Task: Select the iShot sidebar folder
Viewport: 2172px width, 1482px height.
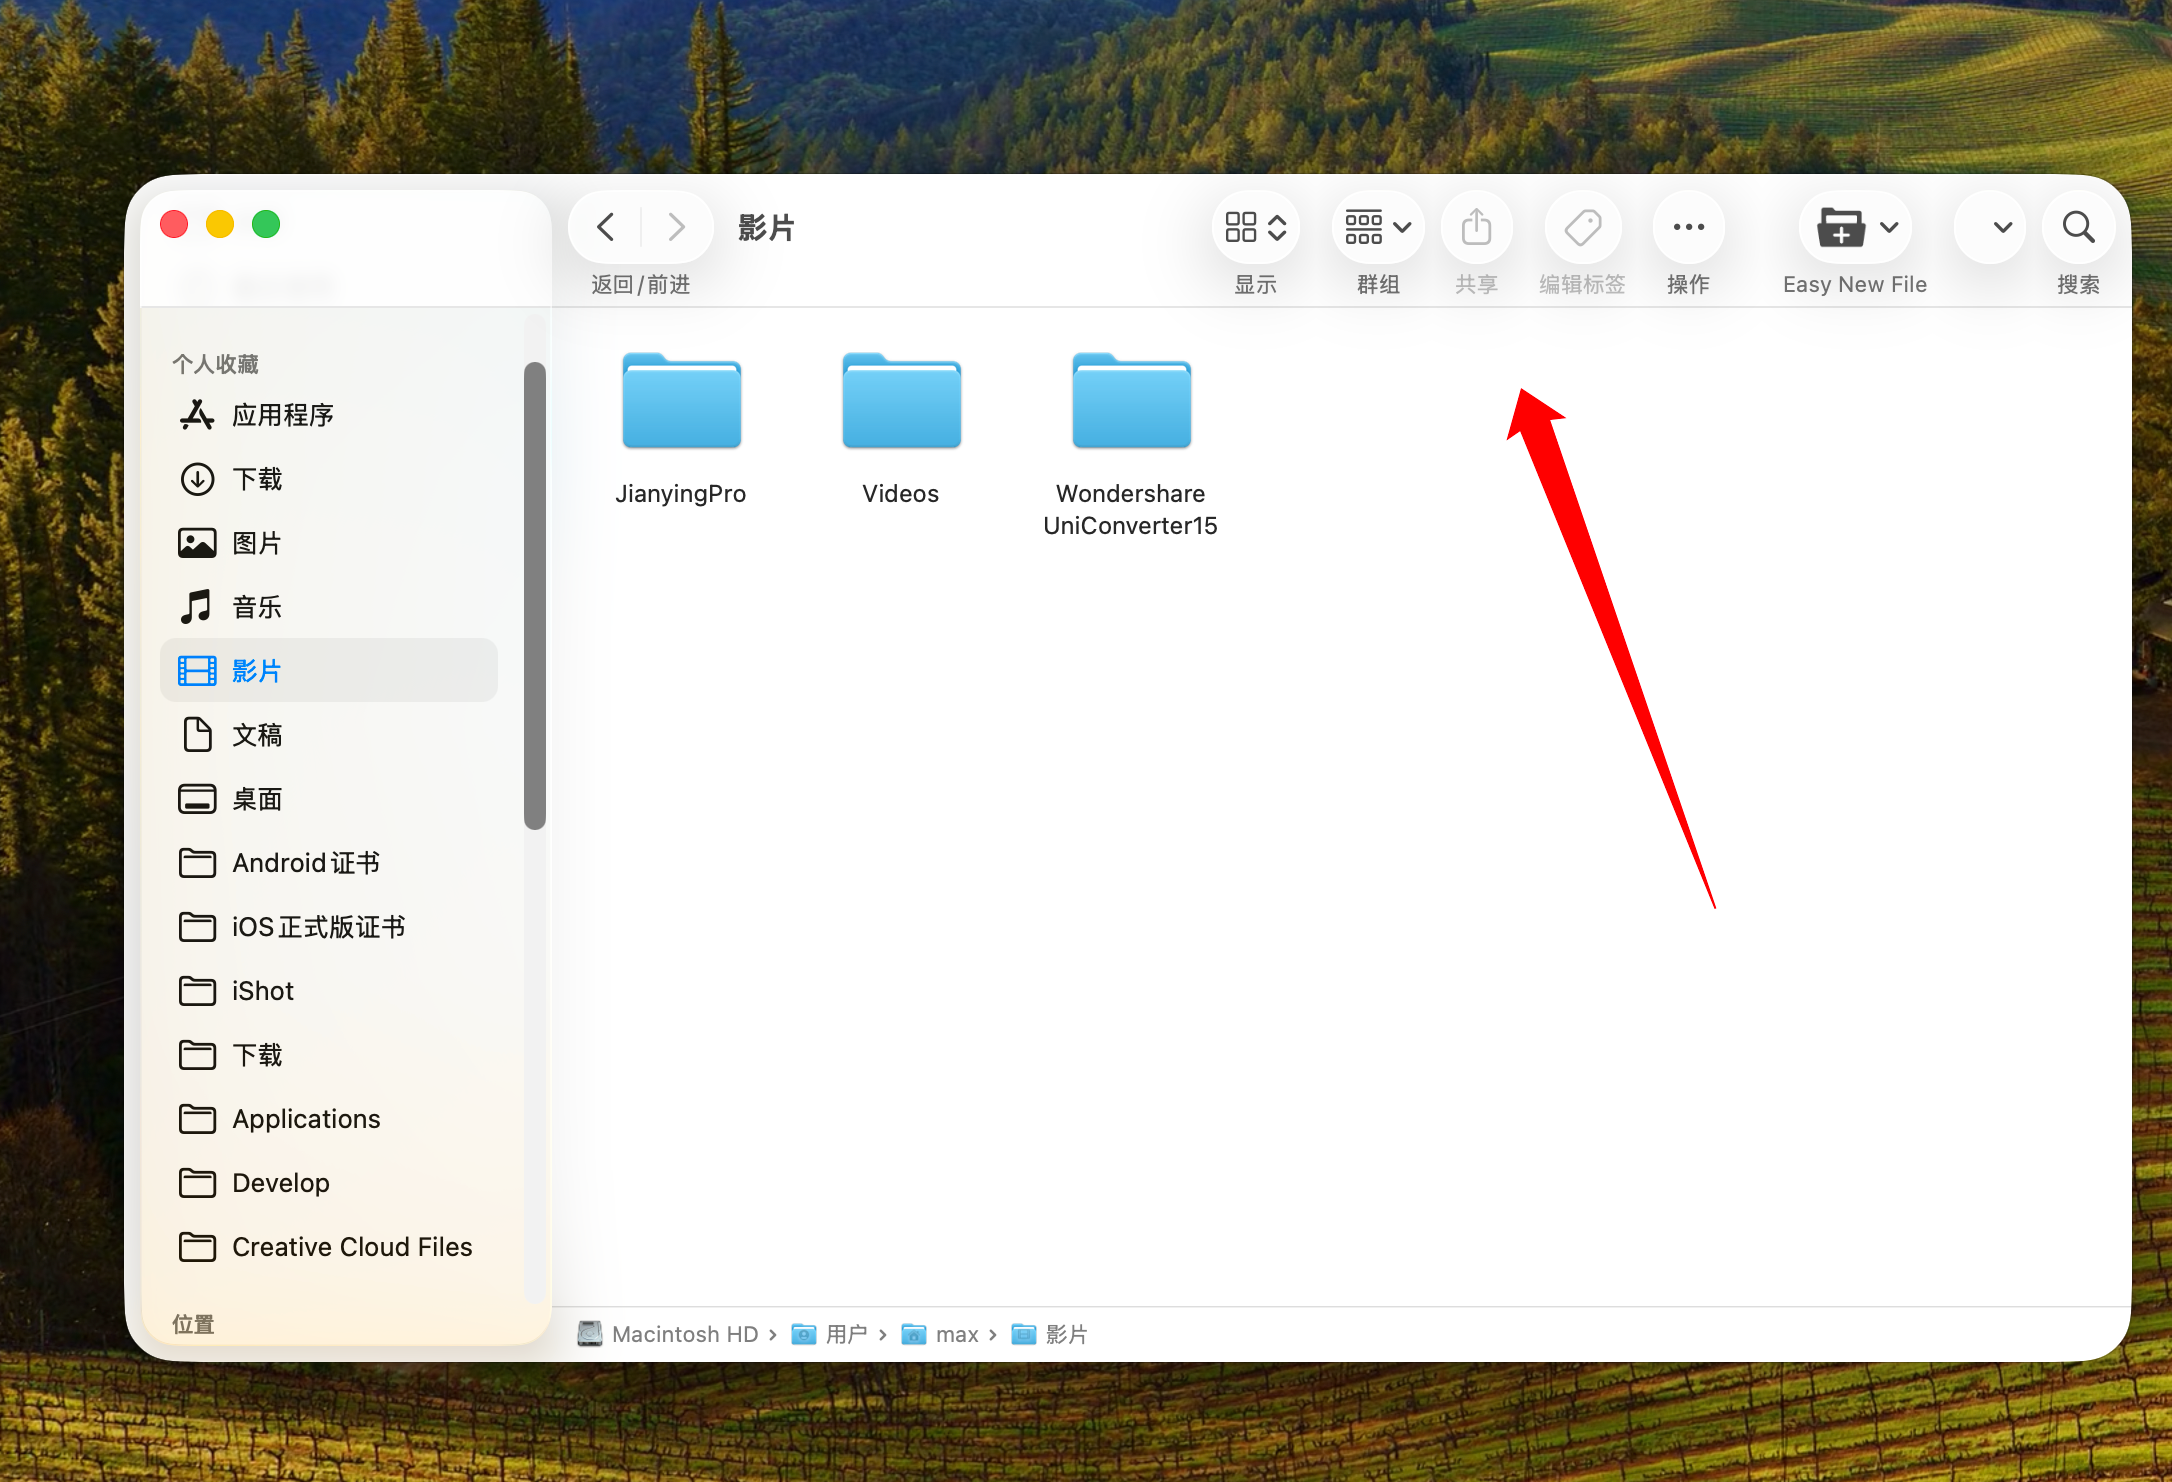Action: coord(263,991)
